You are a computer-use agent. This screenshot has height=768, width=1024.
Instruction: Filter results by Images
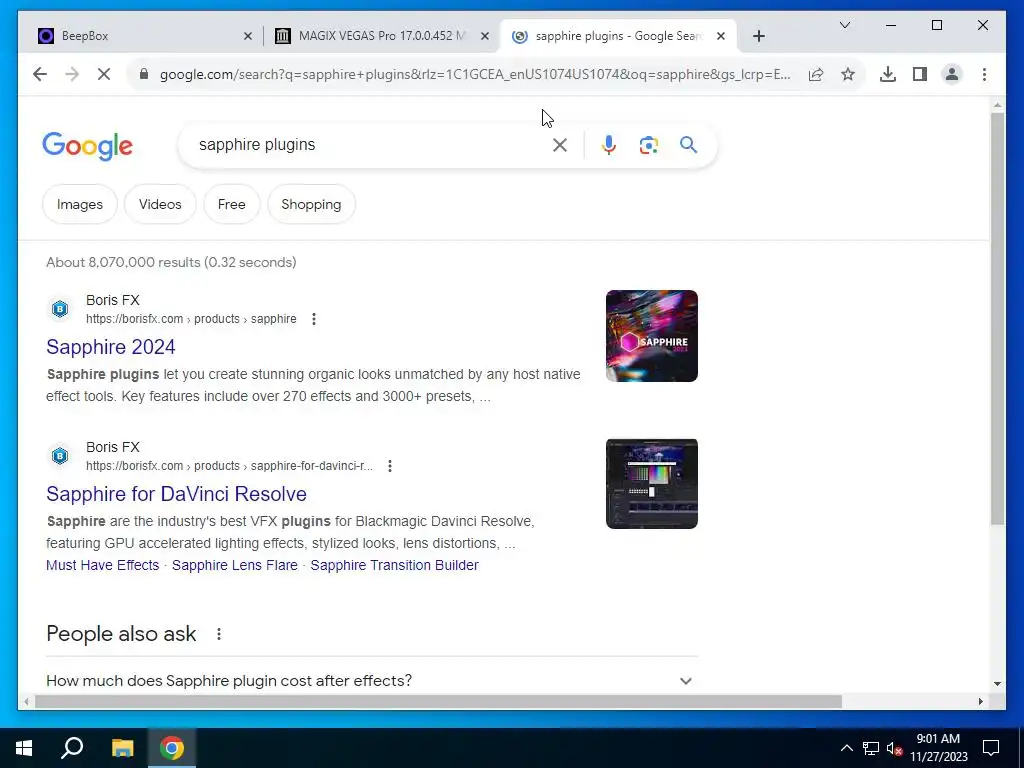(80, 204)
